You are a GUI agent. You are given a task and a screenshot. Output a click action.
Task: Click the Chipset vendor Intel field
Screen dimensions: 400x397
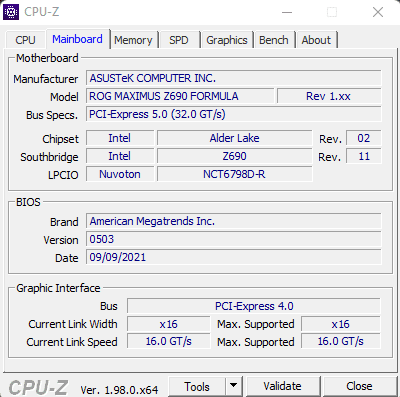pos(120,138)
